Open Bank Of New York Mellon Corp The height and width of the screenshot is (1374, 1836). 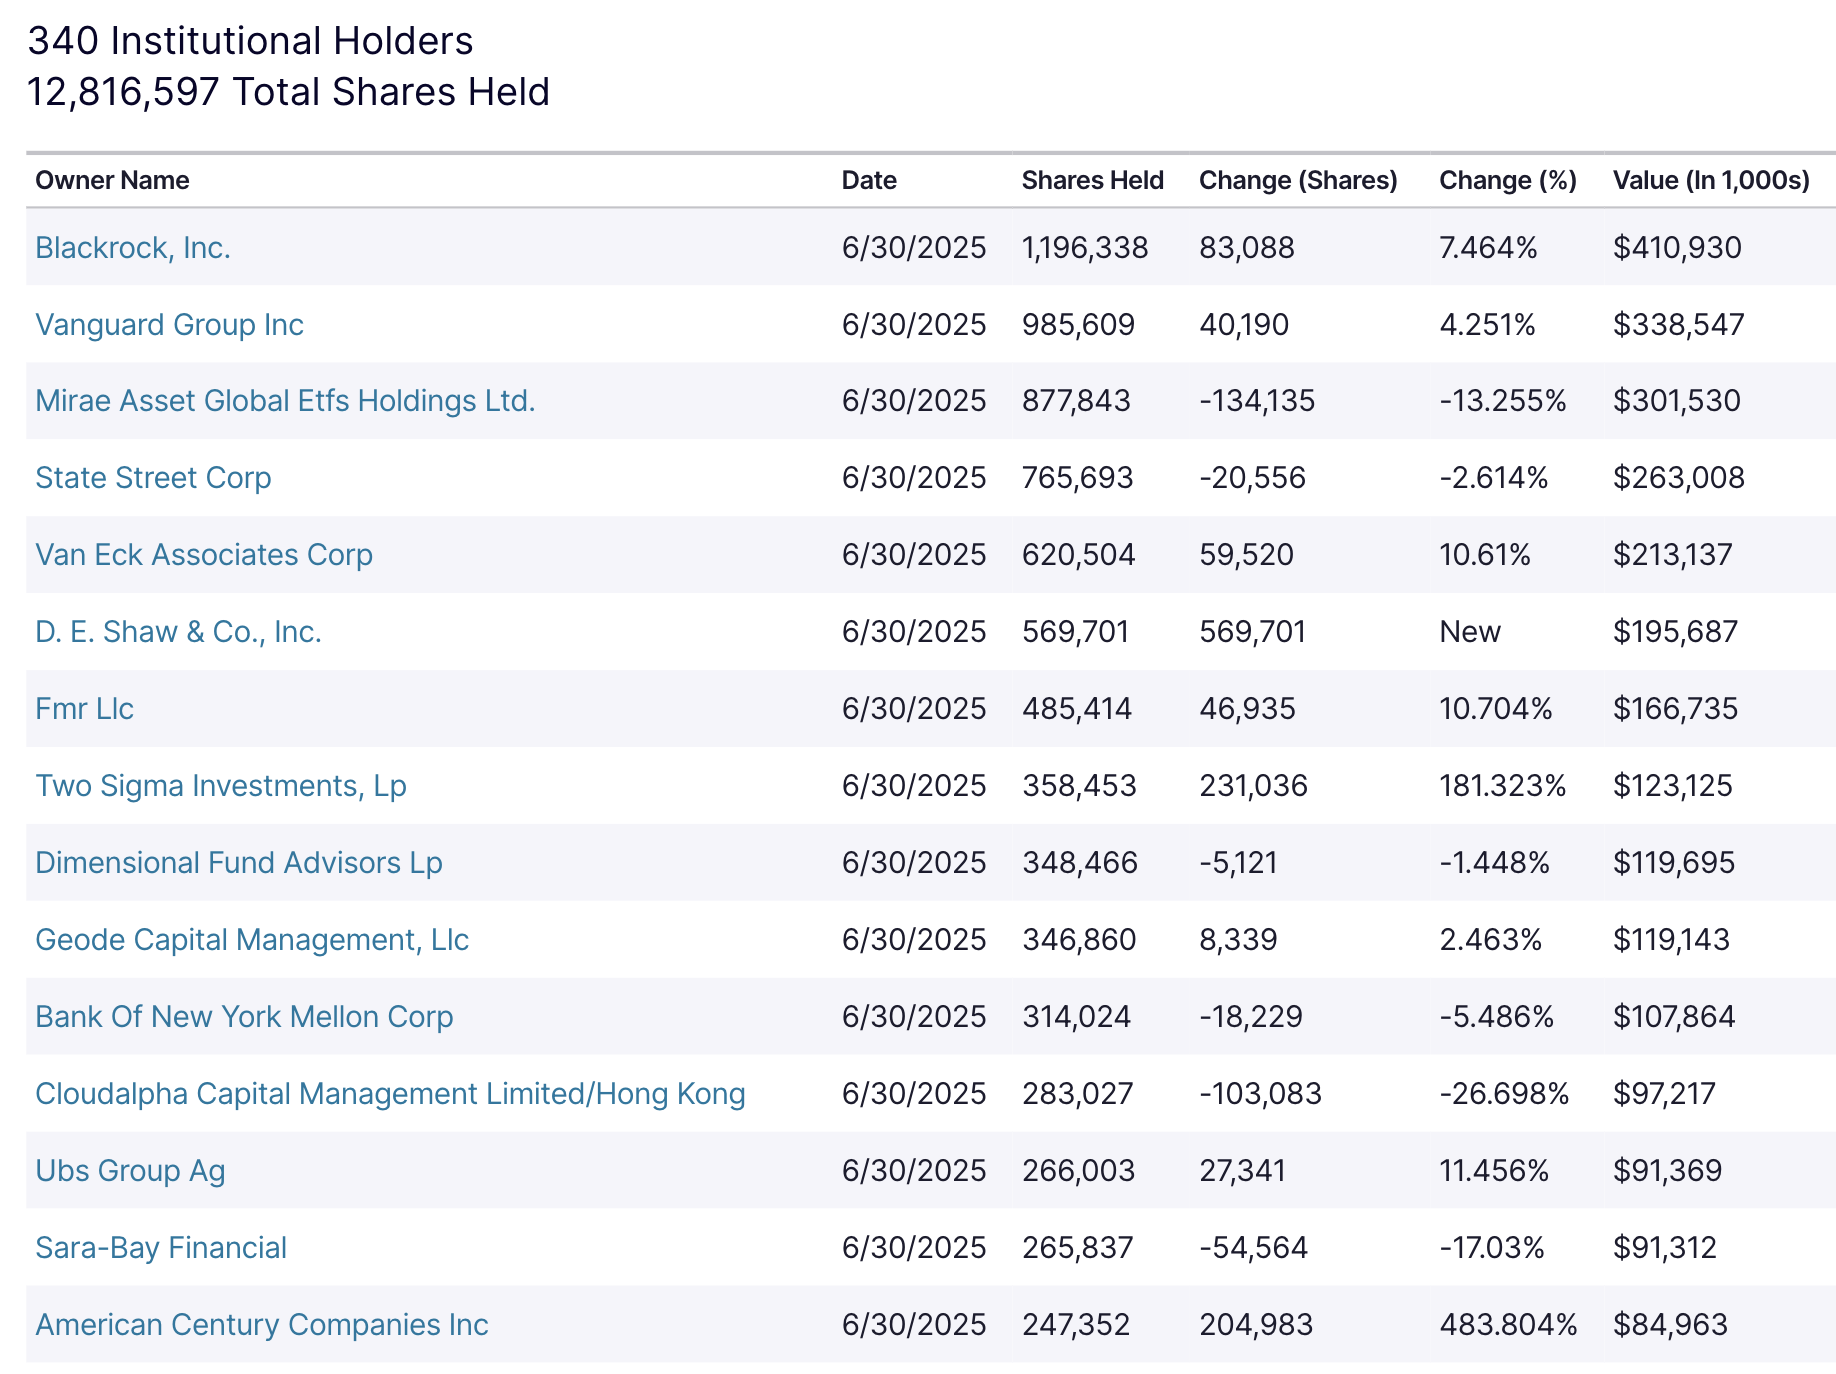[244, 1017]
